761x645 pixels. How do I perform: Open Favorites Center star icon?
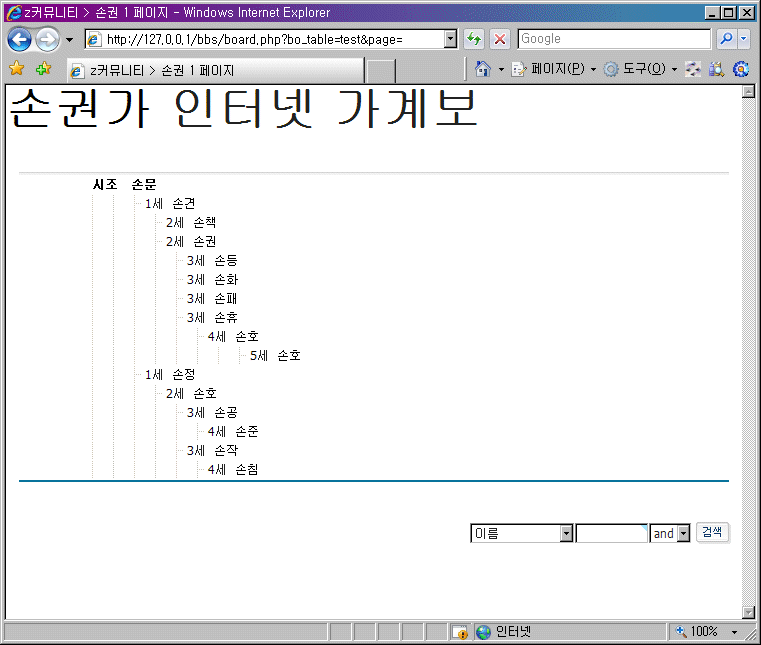(17, 69)
